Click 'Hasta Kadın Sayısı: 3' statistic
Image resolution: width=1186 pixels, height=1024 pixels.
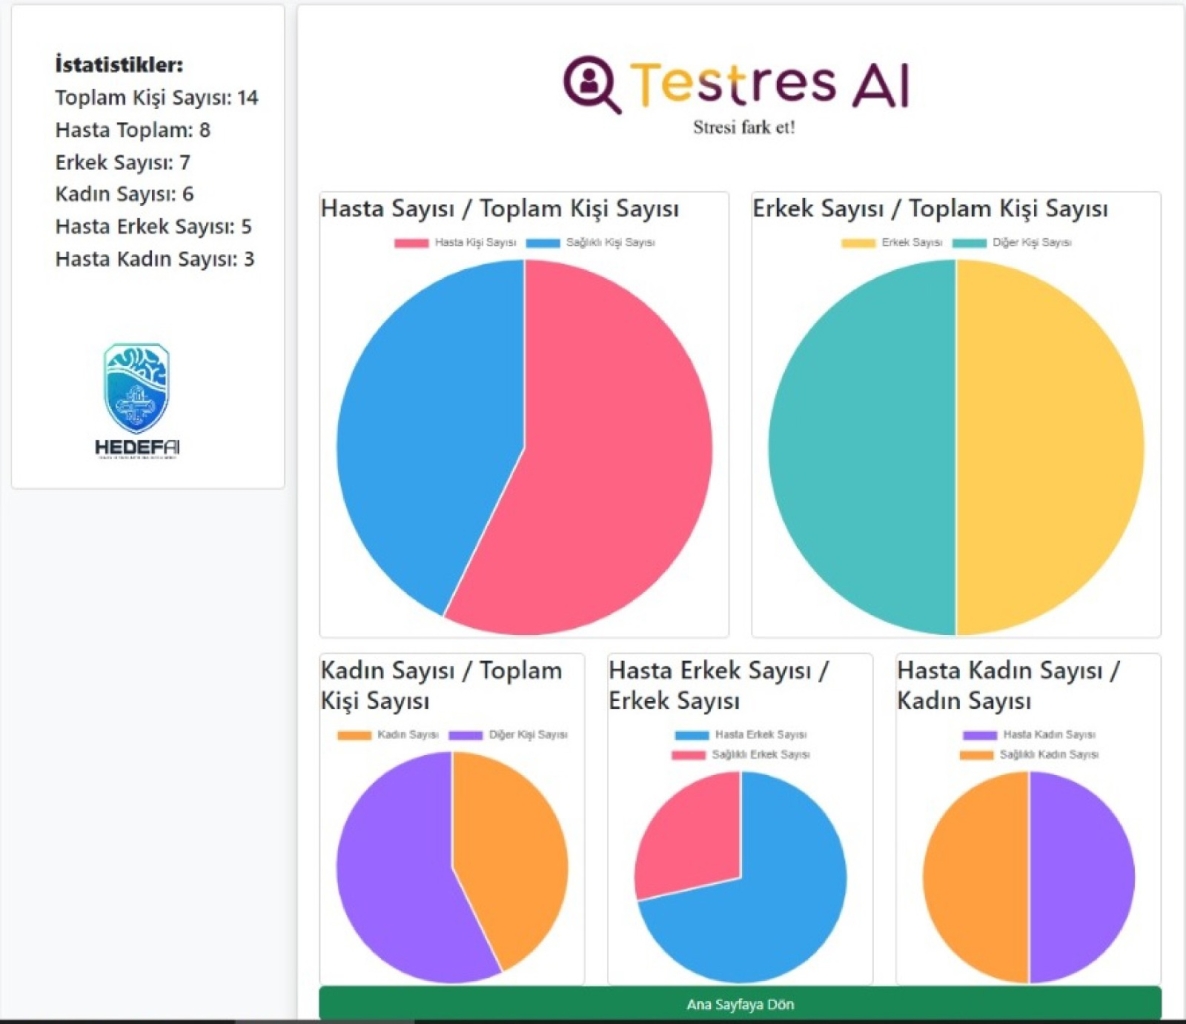154,259
